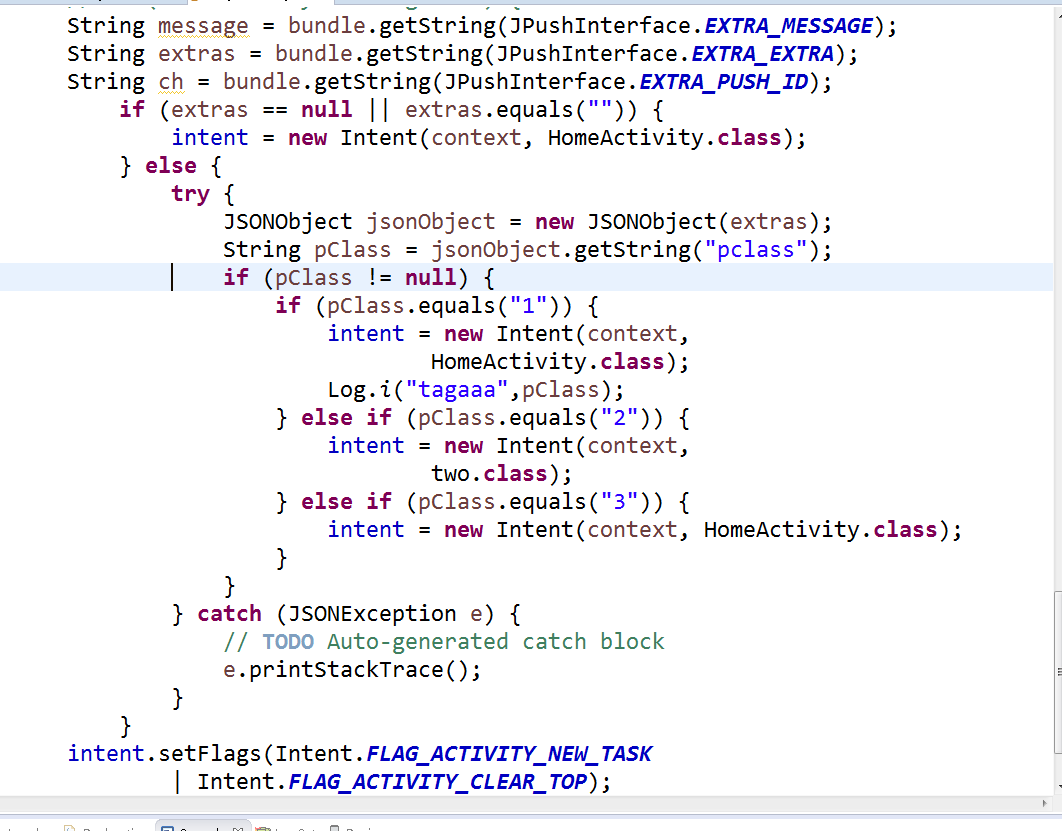Image resolution: width=1062 pixels, height=831 pixels.
Task: Place cursor on 'if (pClass != null)' line
Action: tap(526, 278)
